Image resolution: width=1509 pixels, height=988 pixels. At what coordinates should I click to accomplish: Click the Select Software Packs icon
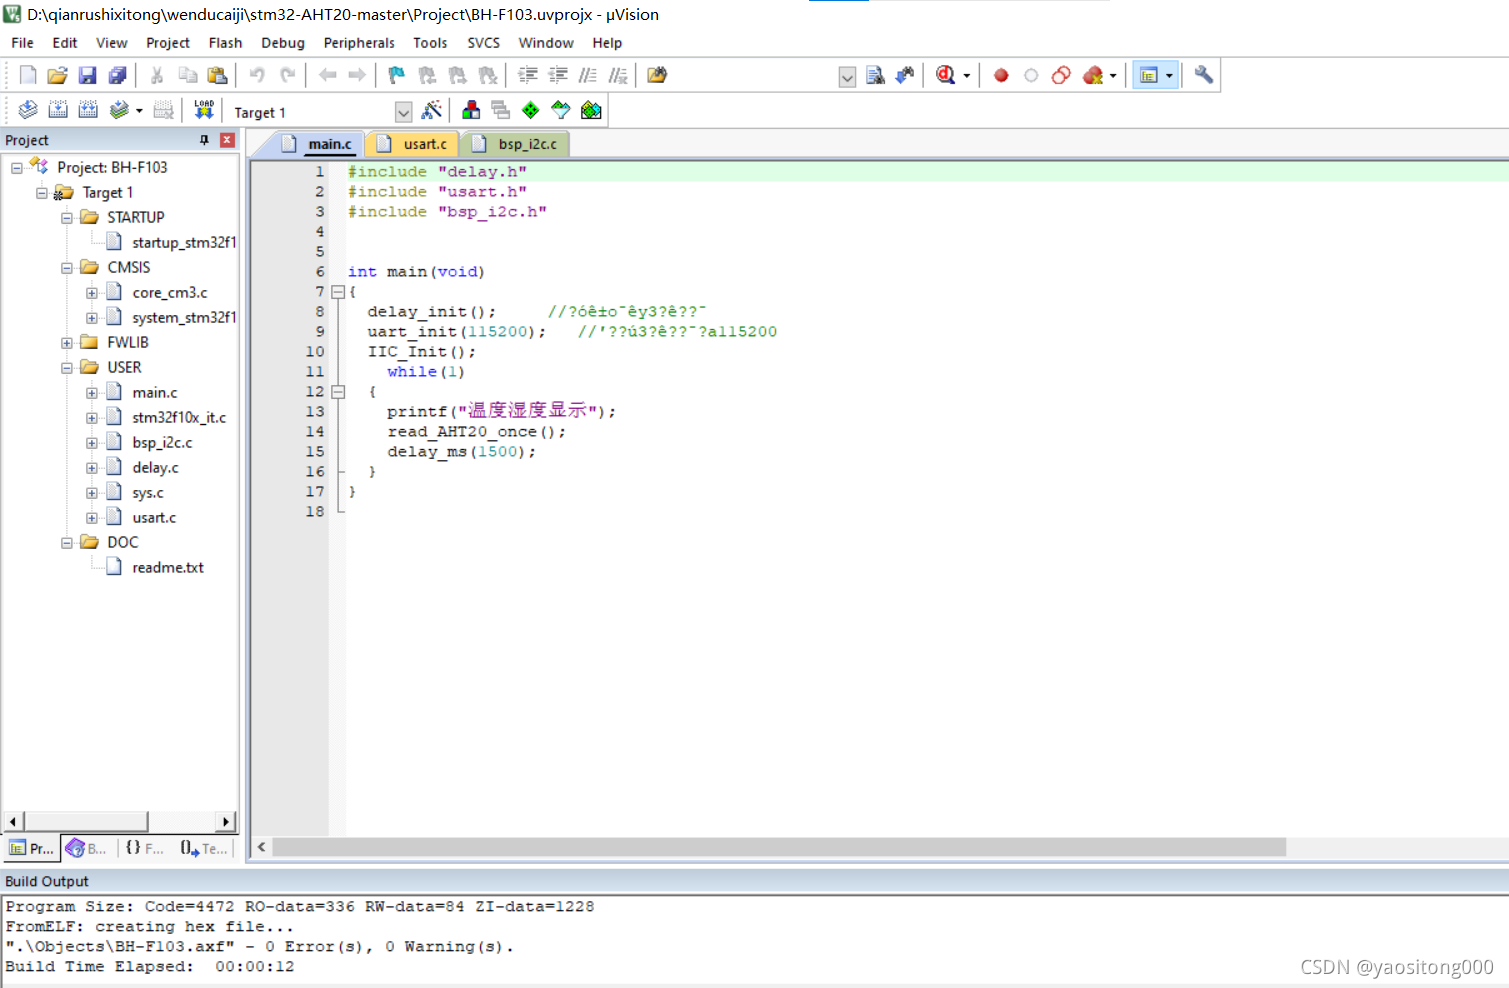(561, 110)
